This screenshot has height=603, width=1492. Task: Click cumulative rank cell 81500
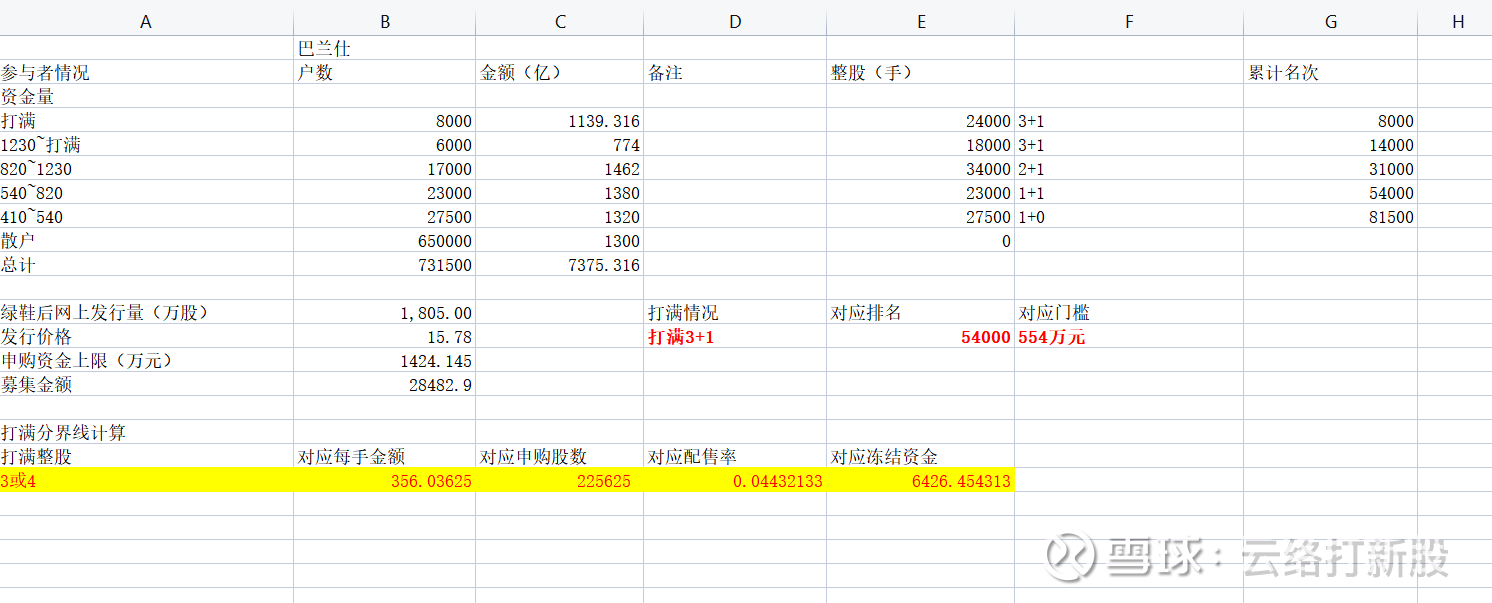[x=1331, y=216]
